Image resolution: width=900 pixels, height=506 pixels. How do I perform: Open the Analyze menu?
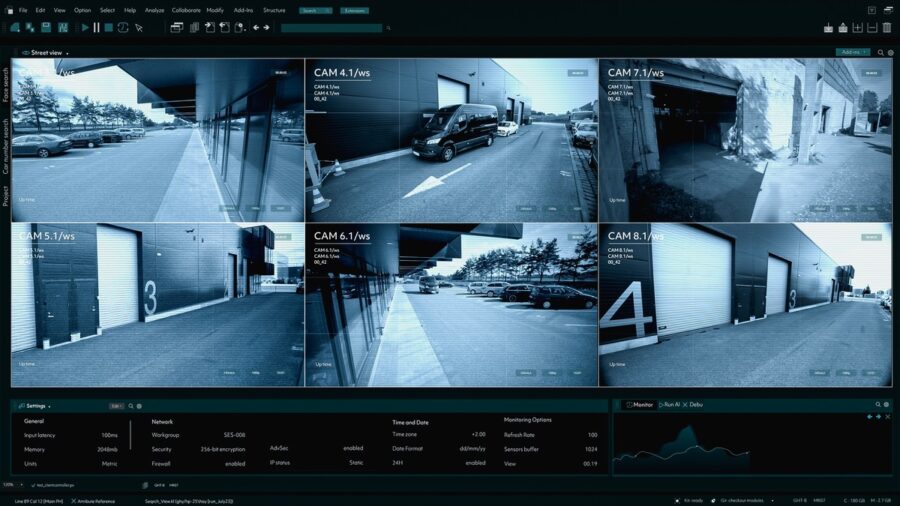pos(154,10)
